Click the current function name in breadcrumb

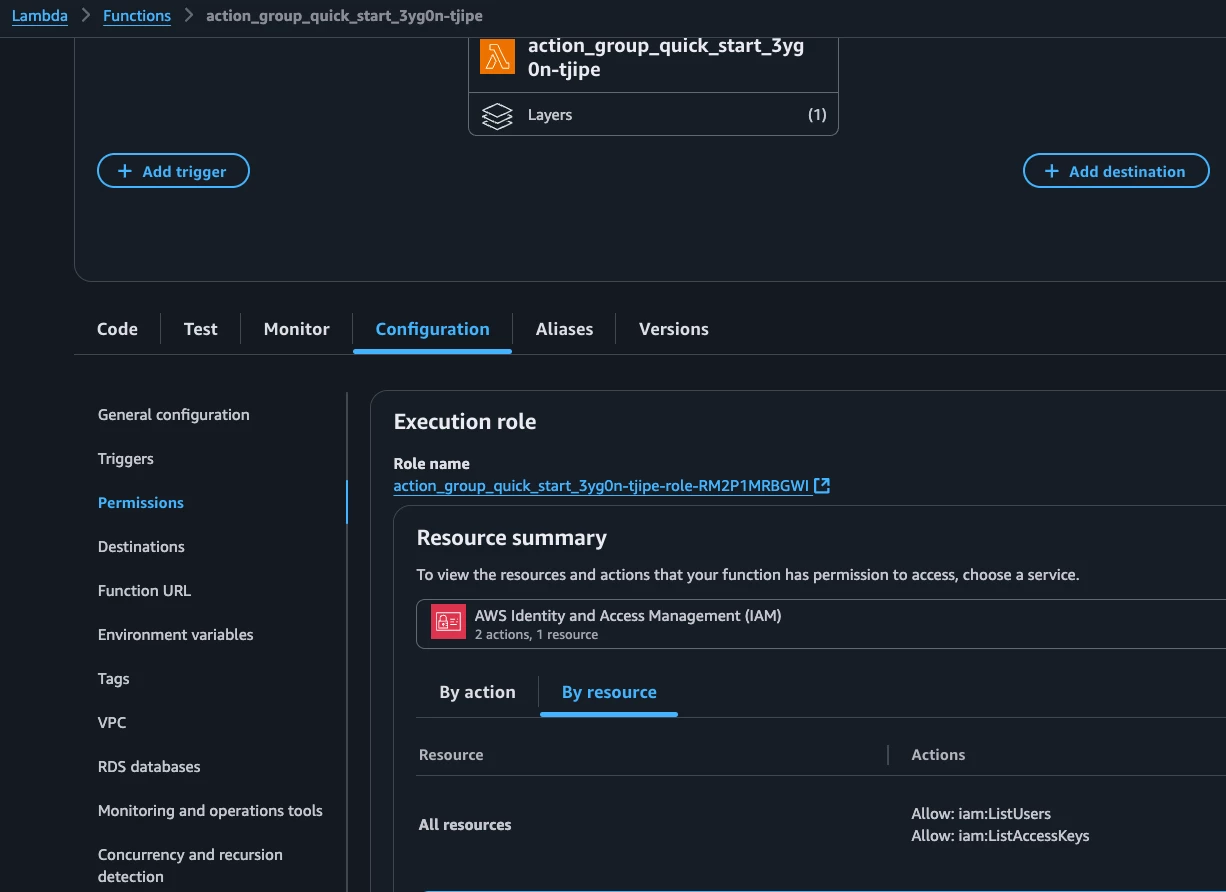[x=344, y=16]
